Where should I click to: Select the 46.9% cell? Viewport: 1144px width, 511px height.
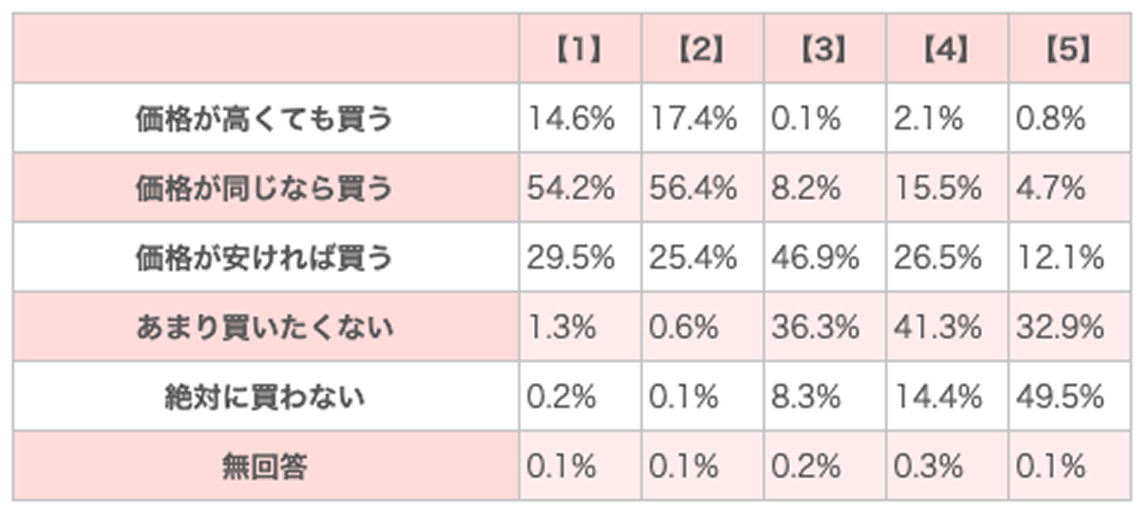coord(815,258)
